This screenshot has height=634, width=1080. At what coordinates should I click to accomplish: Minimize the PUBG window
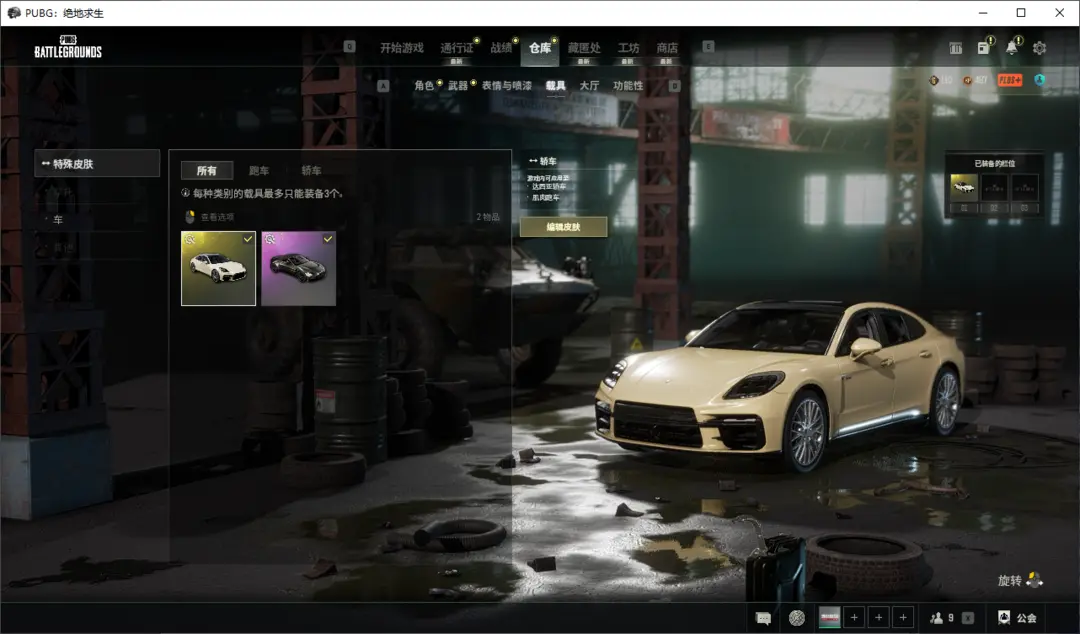point(983,12)
